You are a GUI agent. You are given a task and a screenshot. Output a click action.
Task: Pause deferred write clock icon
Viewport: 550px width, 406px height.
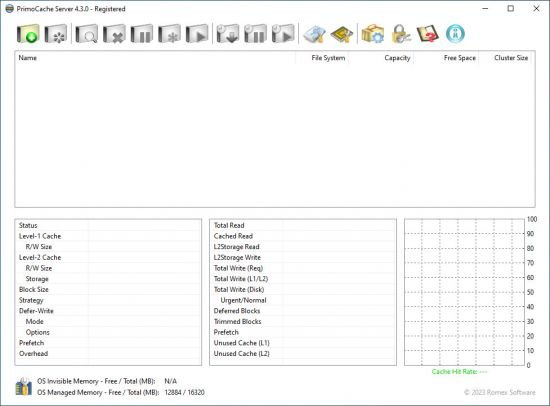point(255,34)
